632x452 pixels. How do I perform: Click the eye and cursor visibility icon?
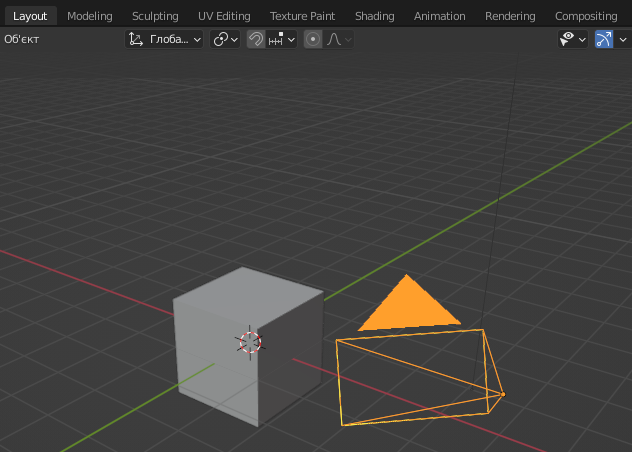pyautogui.click(x=567, y=40)
